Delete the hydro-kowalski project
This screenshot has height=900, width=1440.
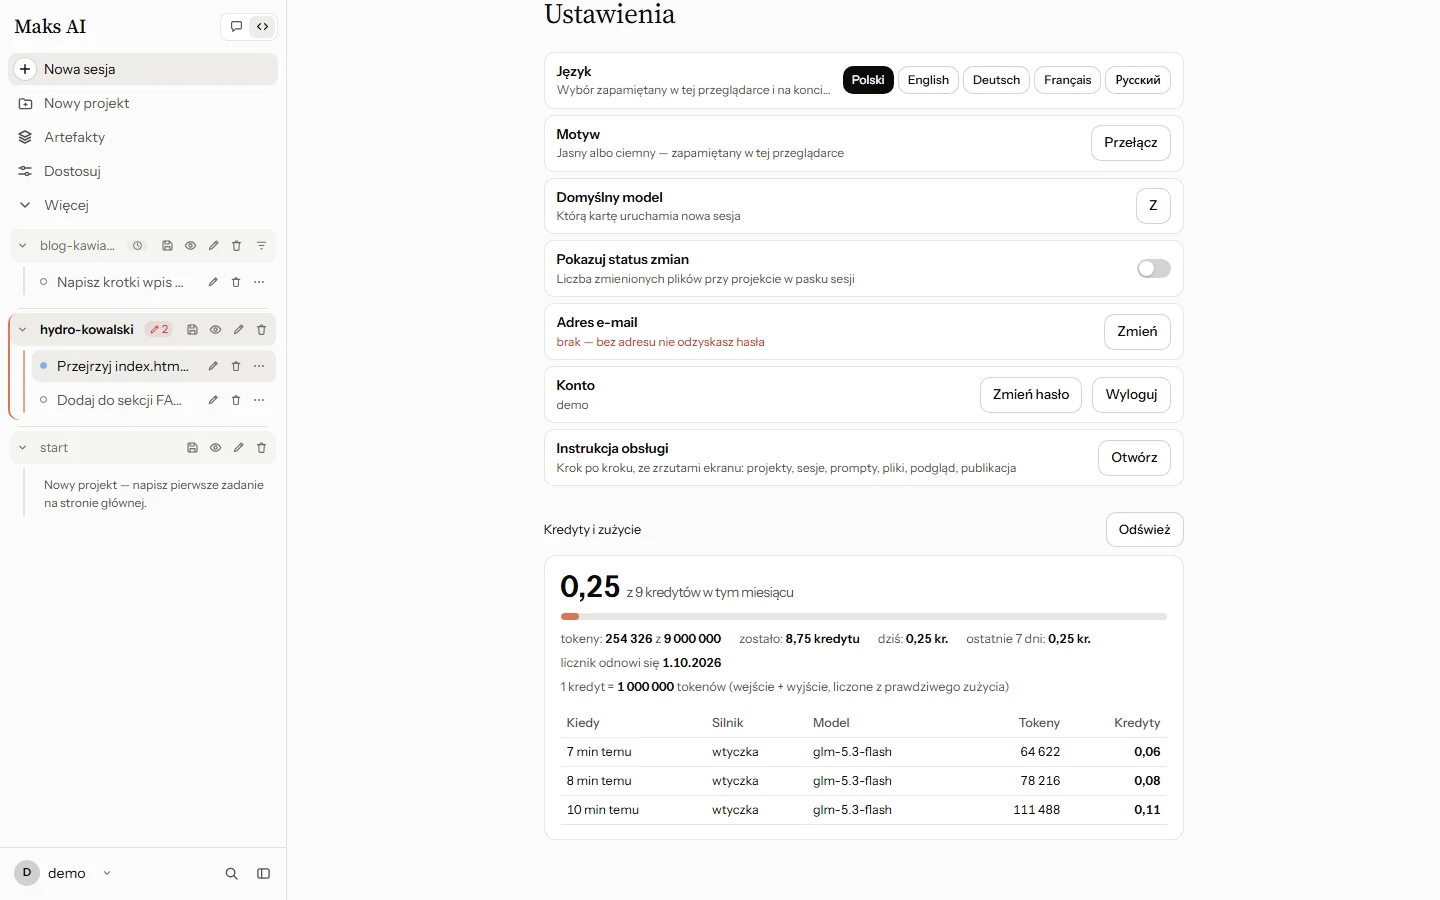click(x=261, y=330)
